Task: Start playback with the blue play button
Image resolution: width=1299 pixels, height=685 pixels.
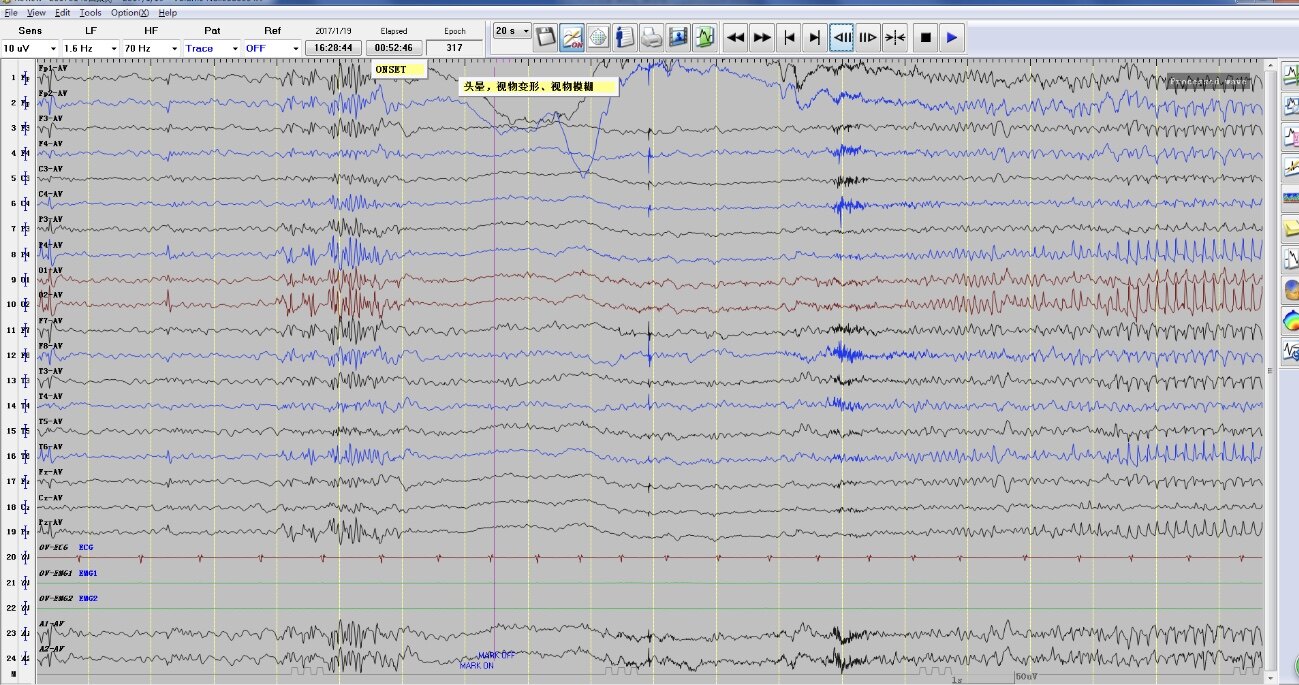Action: point(952,38)
